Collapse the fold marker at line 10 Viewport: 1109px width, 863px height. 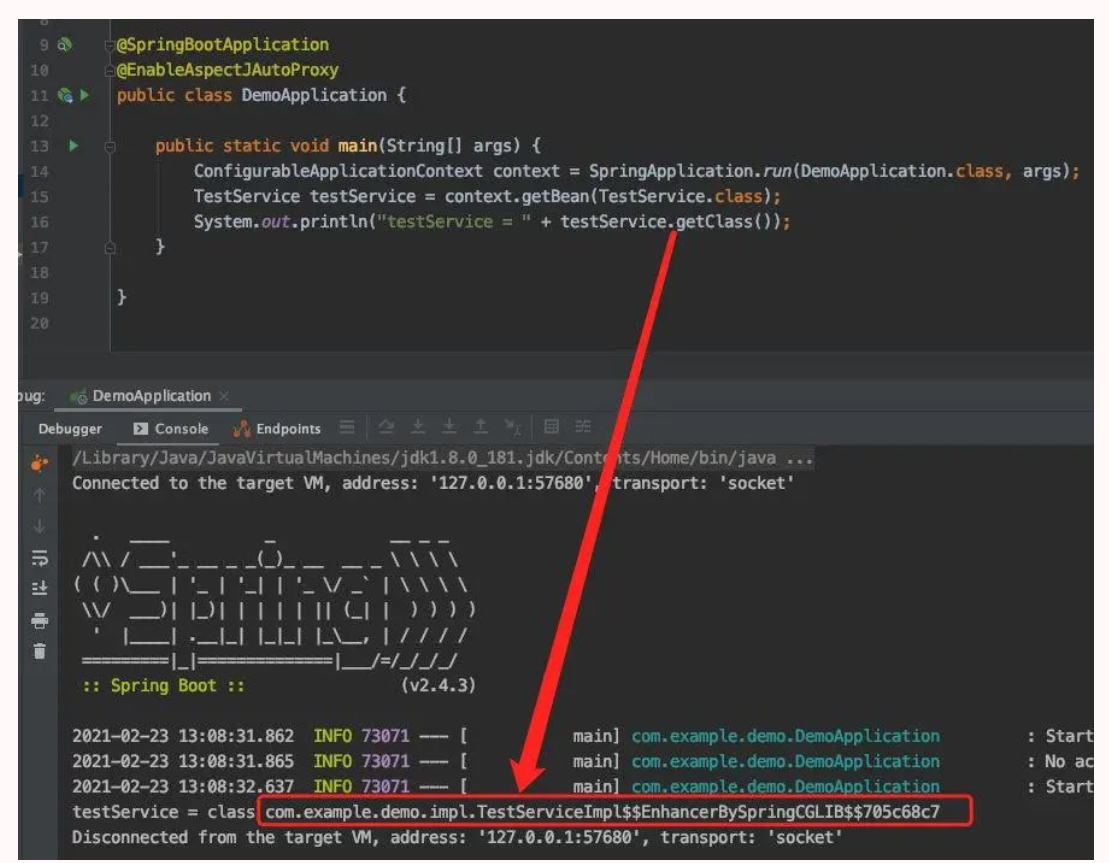point(110,71)
